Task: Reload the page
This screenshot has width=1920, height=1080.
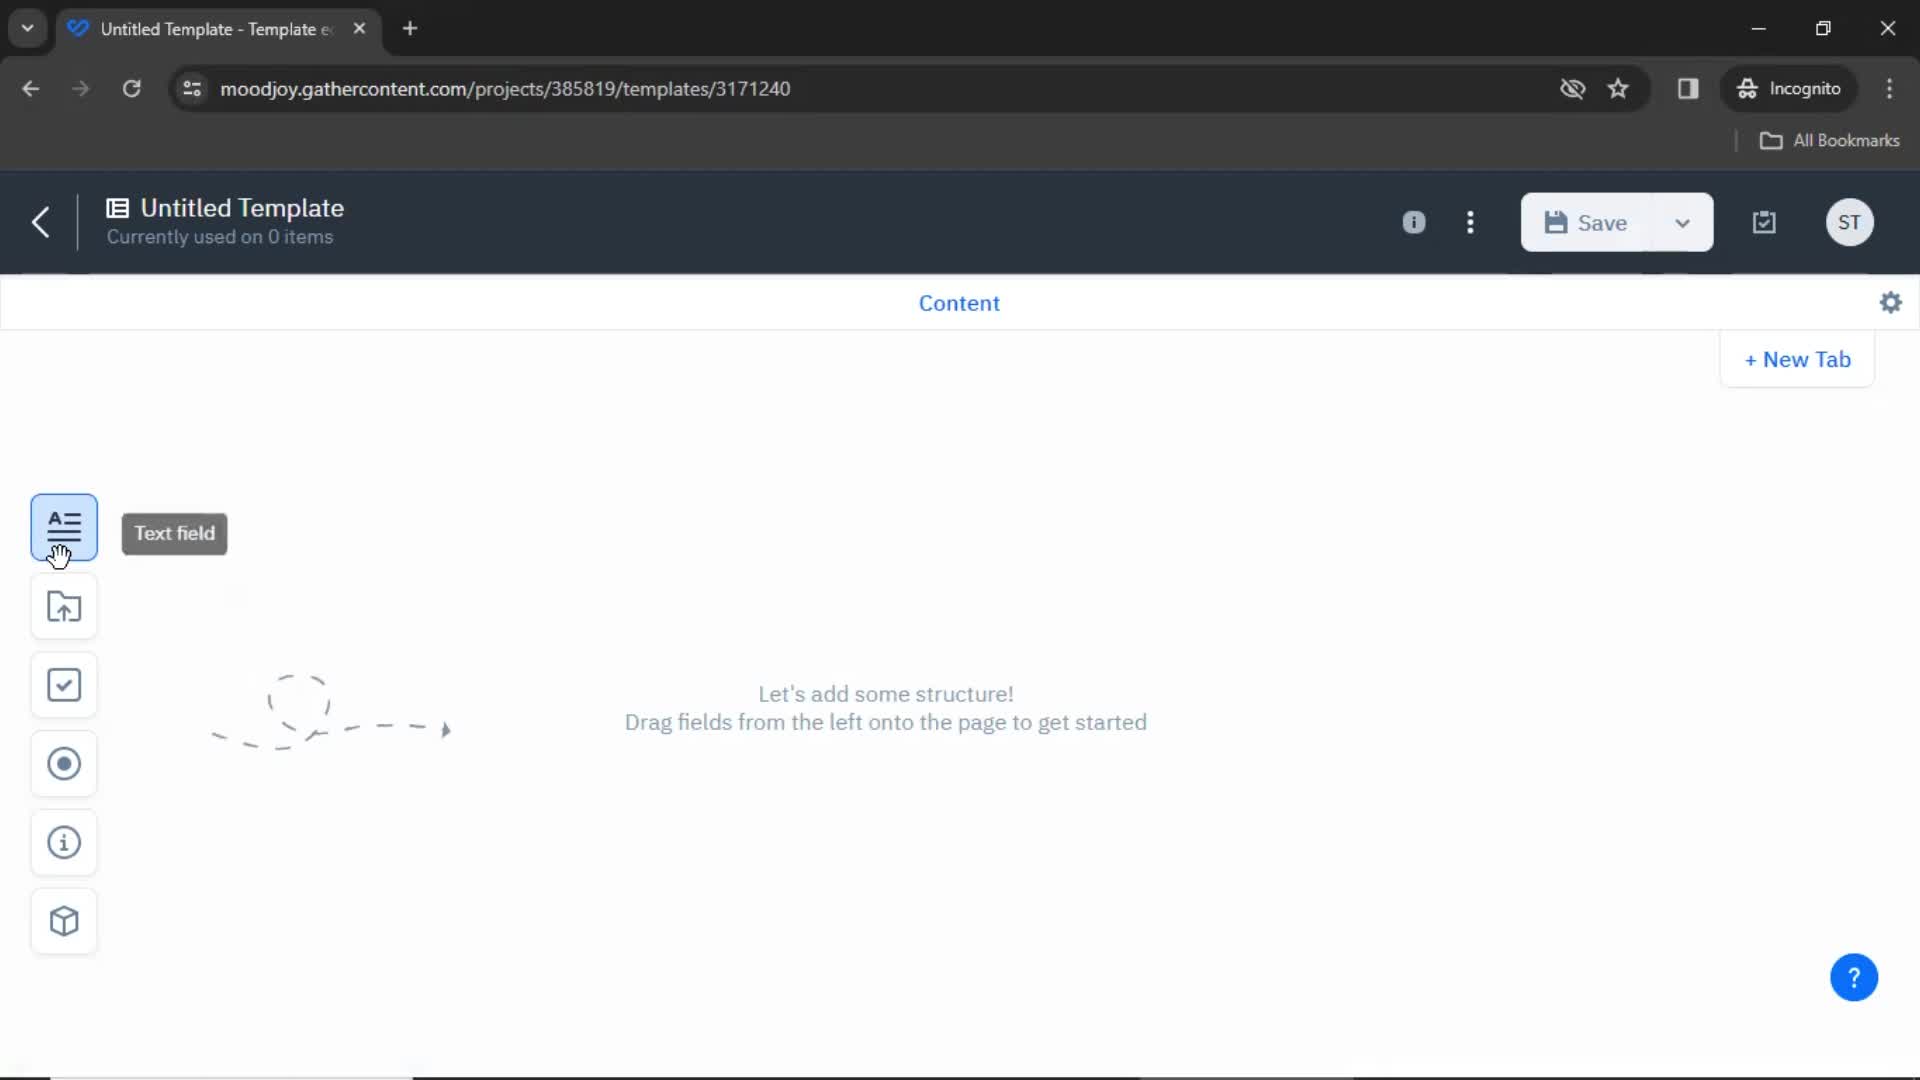Action: click(131, 88)
